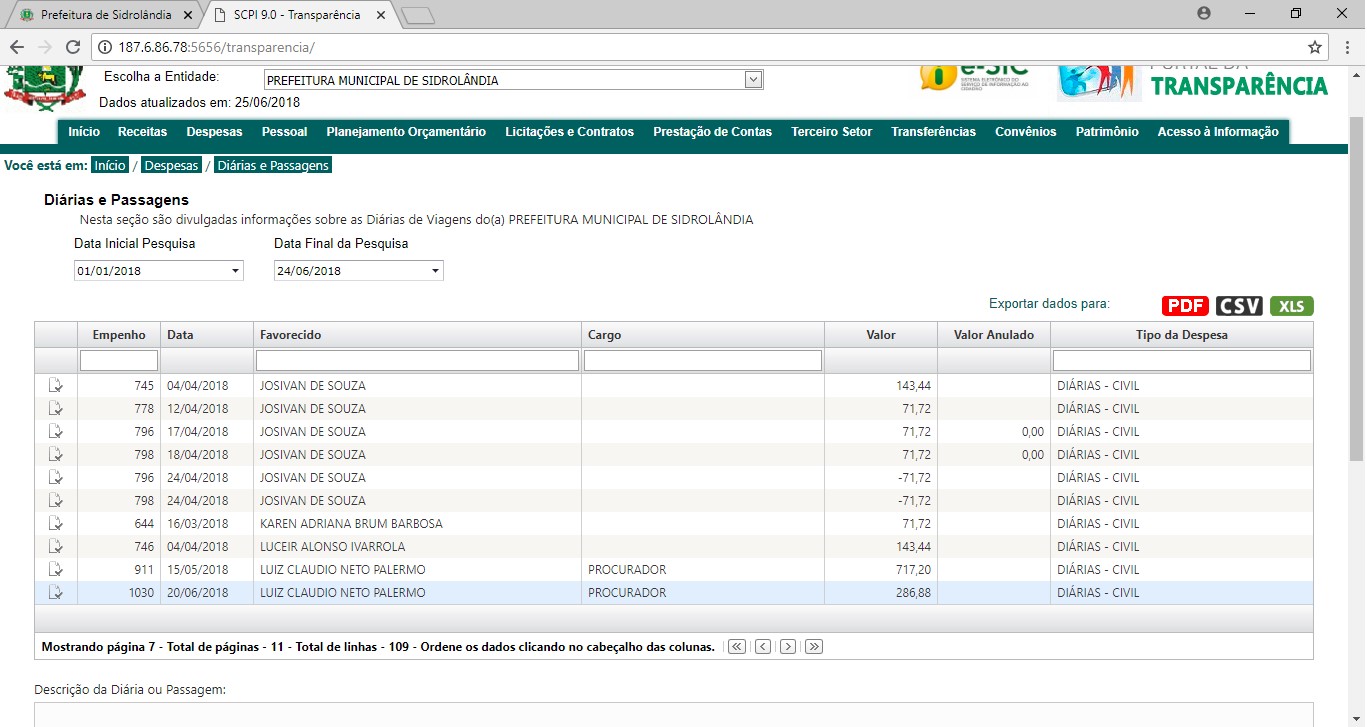Sort table by Cargo column header

point(703,335)
